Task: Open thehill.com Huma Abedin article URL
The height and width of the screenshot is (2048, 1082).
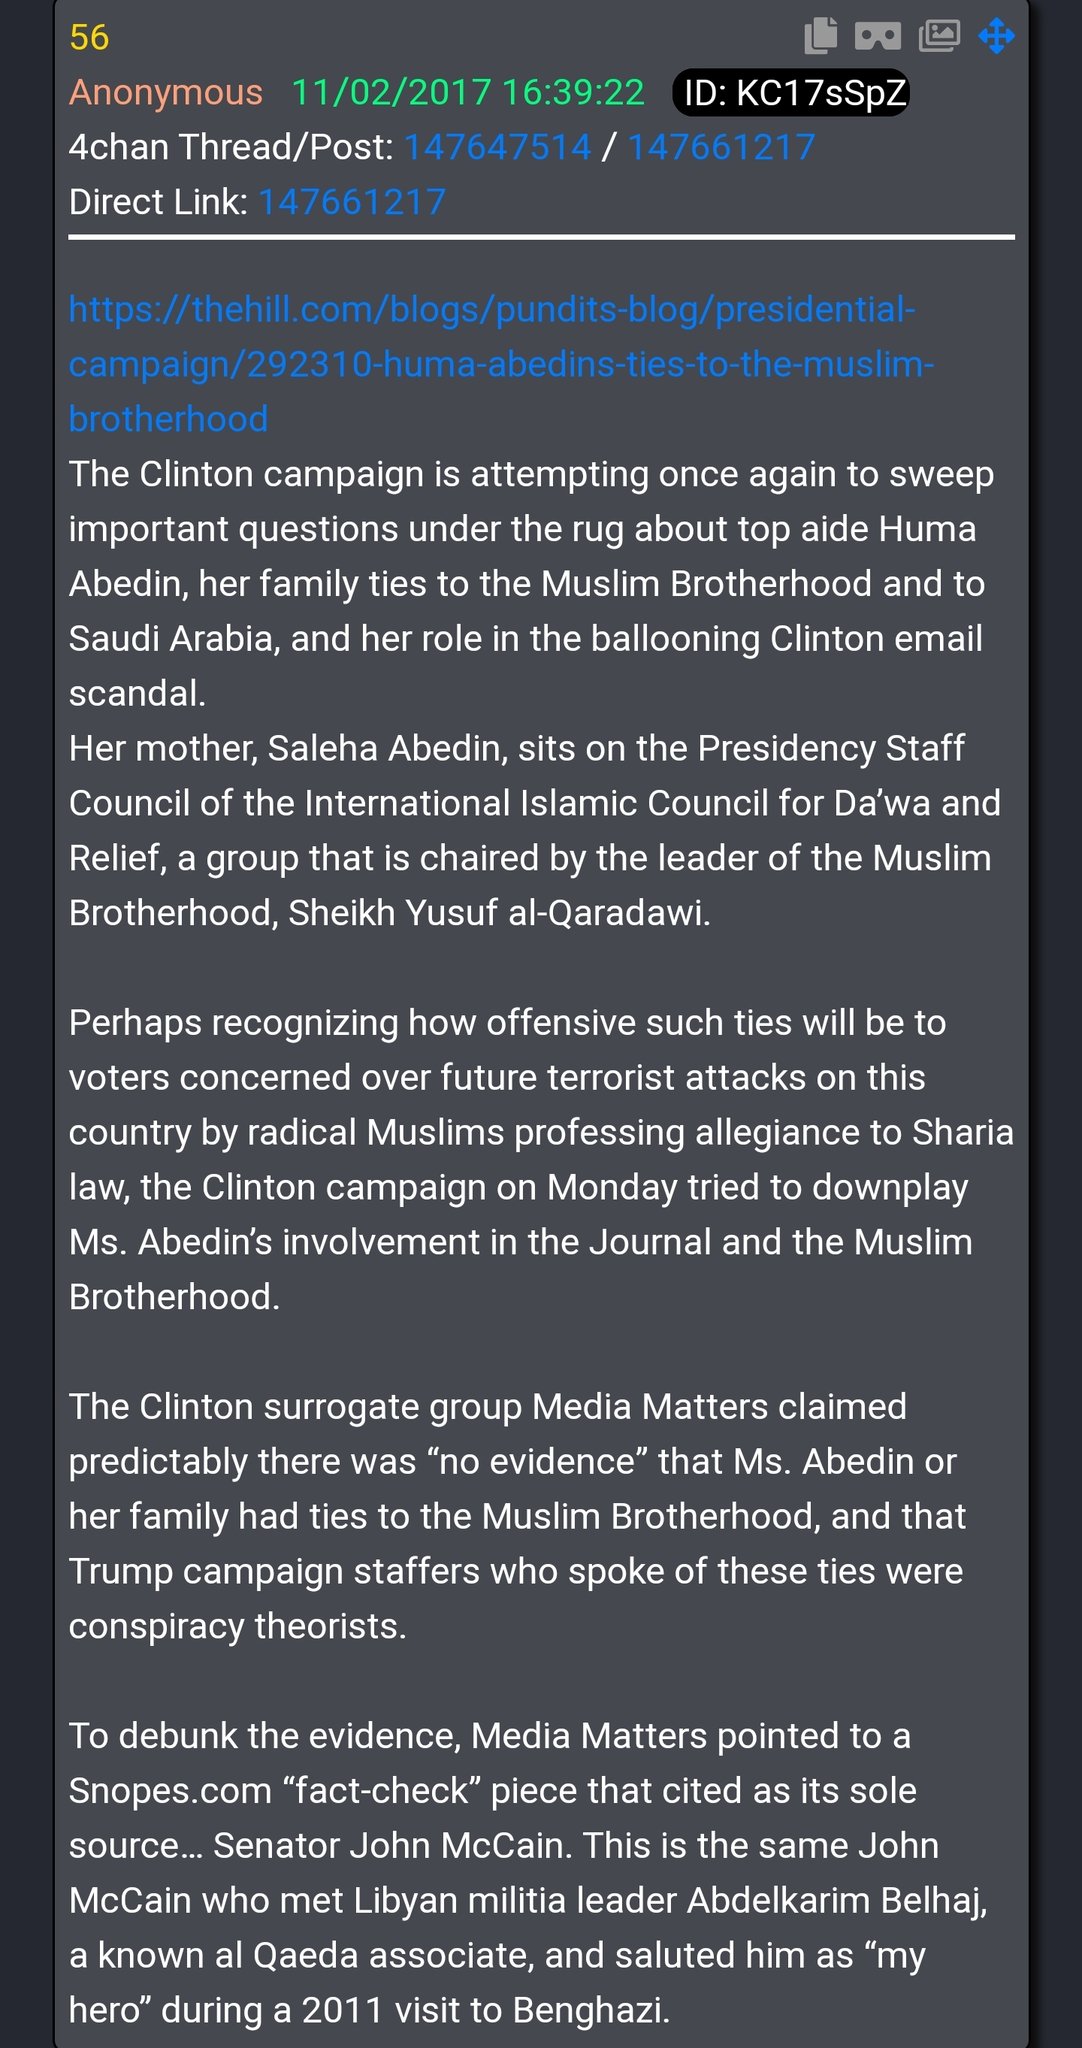Action: click(x=501, y=365)
